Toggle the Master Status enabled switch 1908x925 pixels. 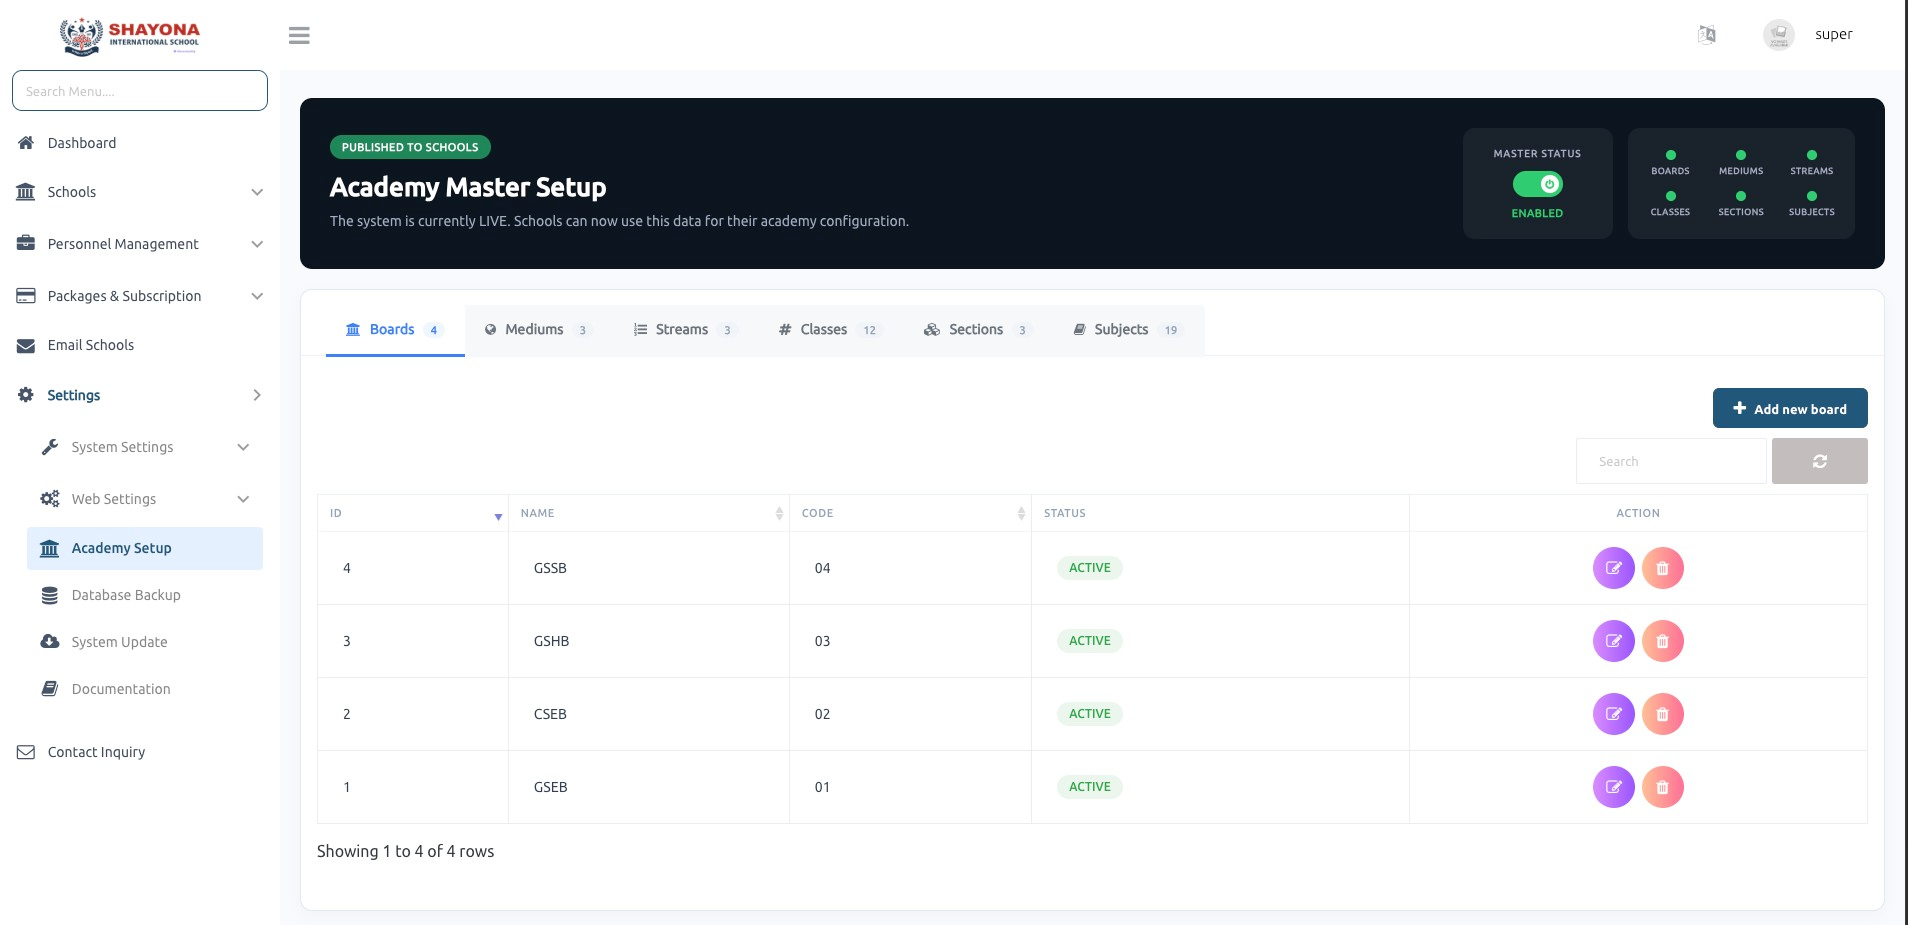coord(1537,184)
